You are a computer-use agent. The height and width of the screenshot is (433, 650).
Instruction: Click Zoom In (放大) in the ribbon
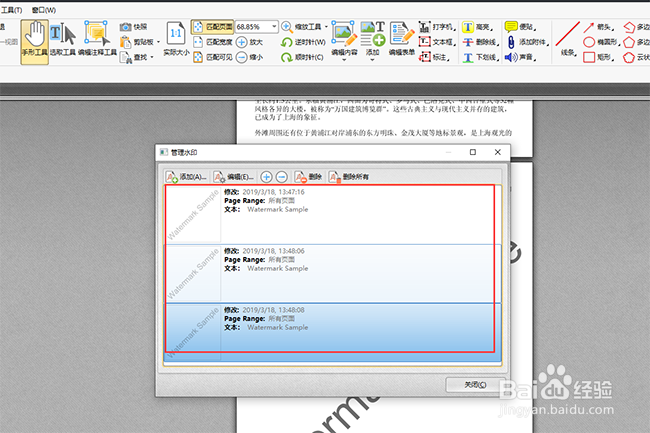[x=250, y=42]
